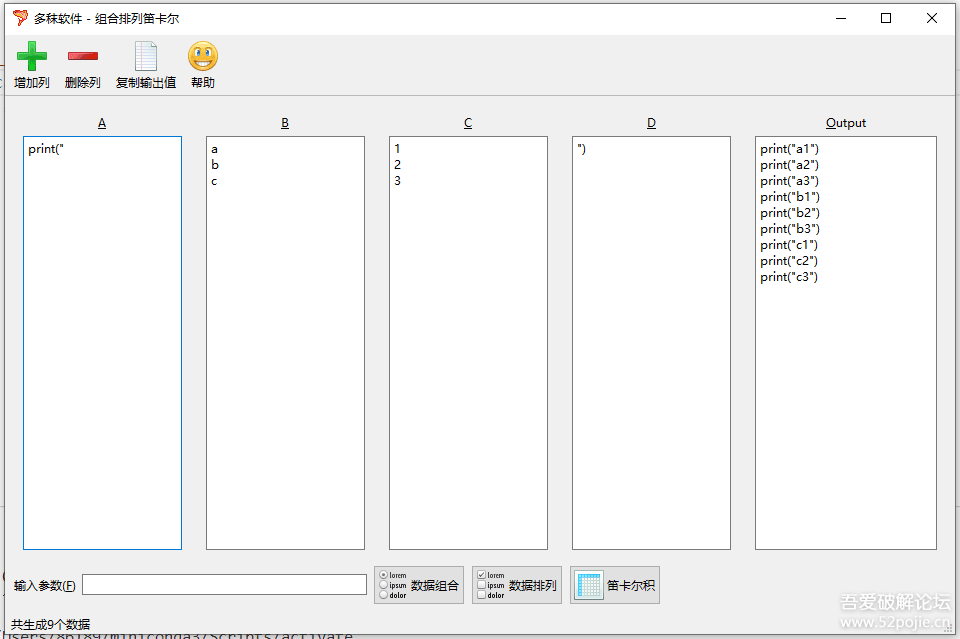
Task: Click the number 2 in column C
Action: click(x=397, y=165)
